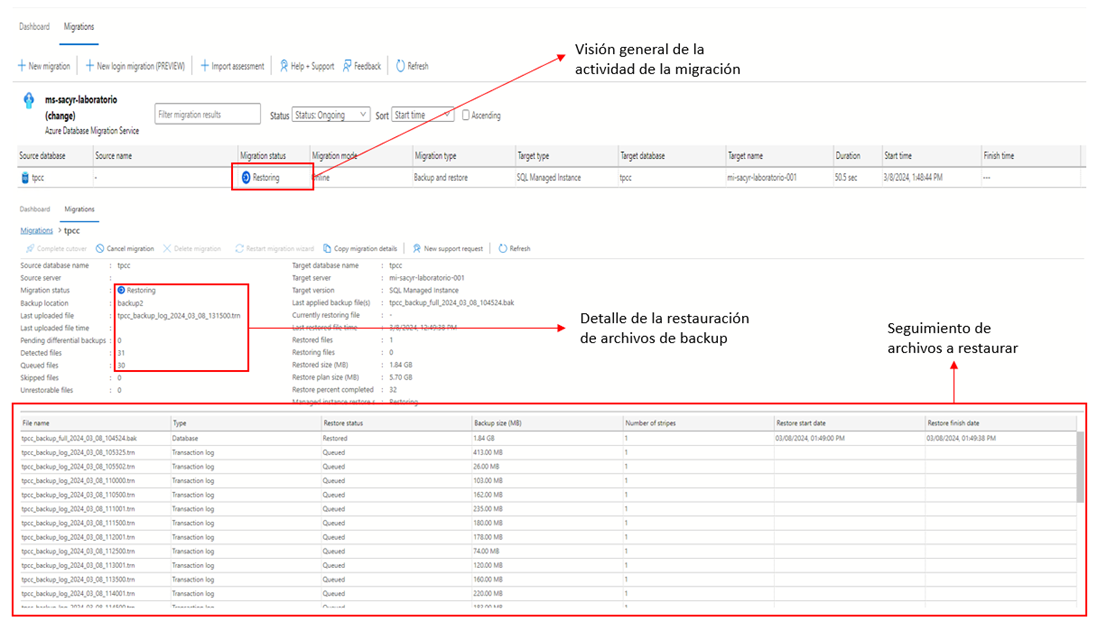Switch to Dashboard tab above the New migration toolbar
The width and height of the screenshot is (1098, 631).
34,27
